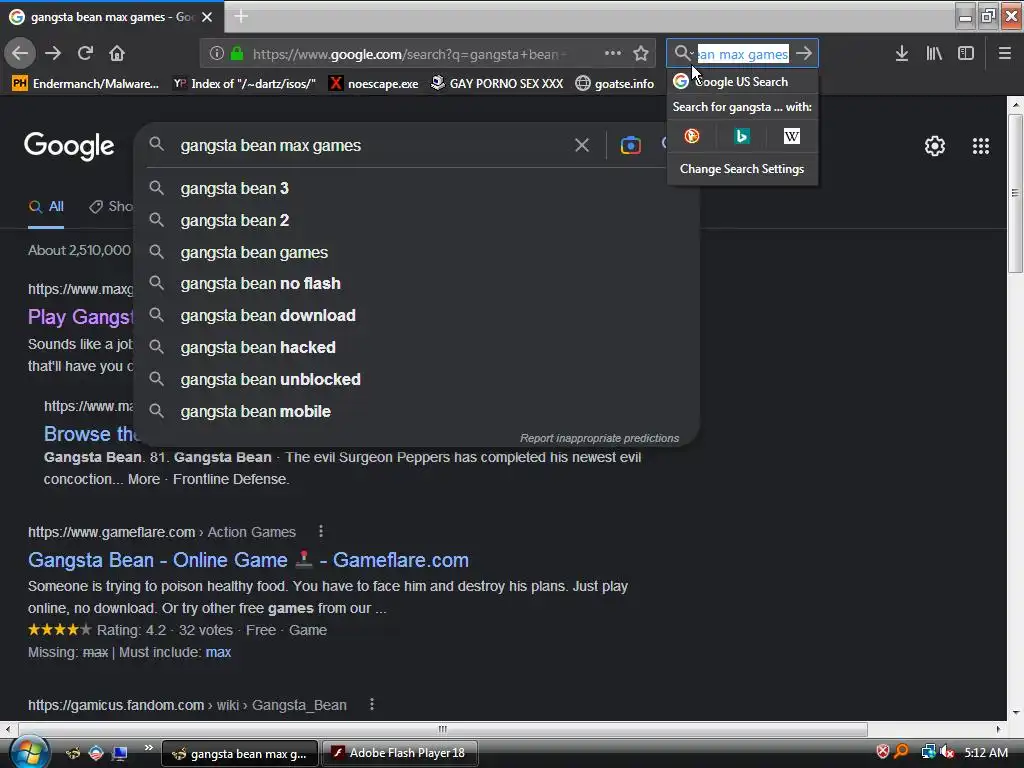Click the green secure padlock icon
1024x768 pixels.
tap(237, 54)
